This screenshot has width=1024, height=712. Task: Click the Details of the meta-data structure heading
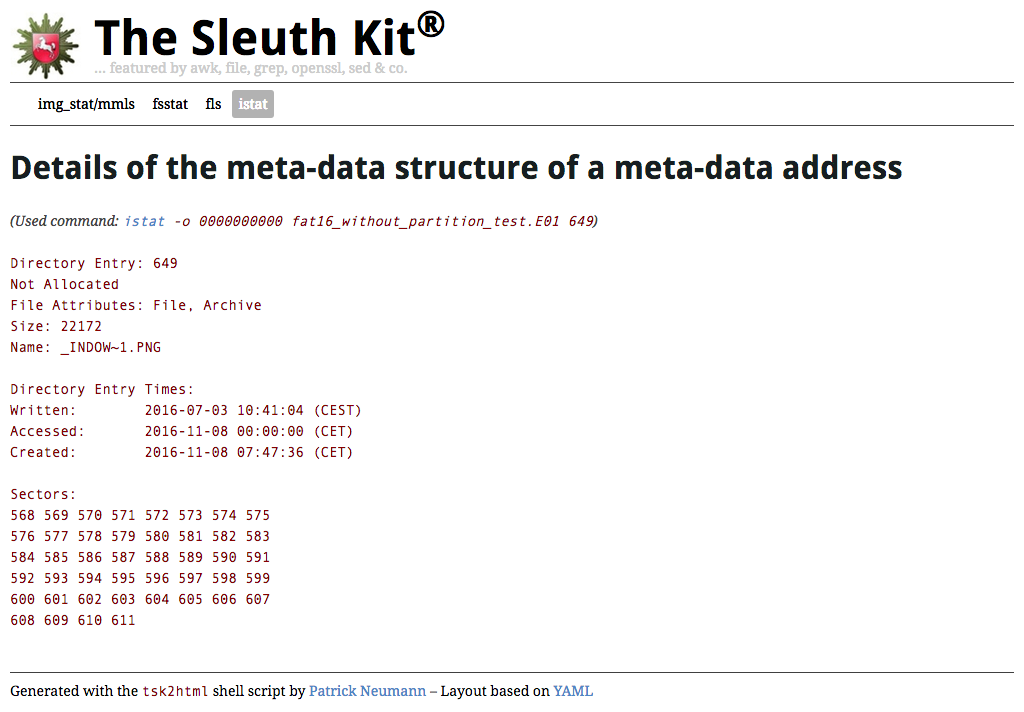click(x=456, y=167)
